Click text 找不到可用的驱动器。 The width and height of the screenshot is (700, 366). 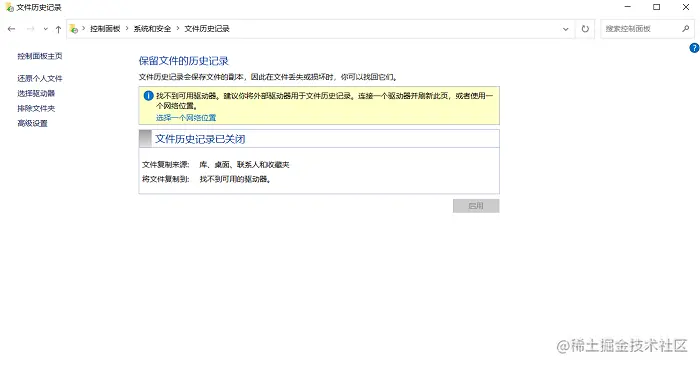235,179
